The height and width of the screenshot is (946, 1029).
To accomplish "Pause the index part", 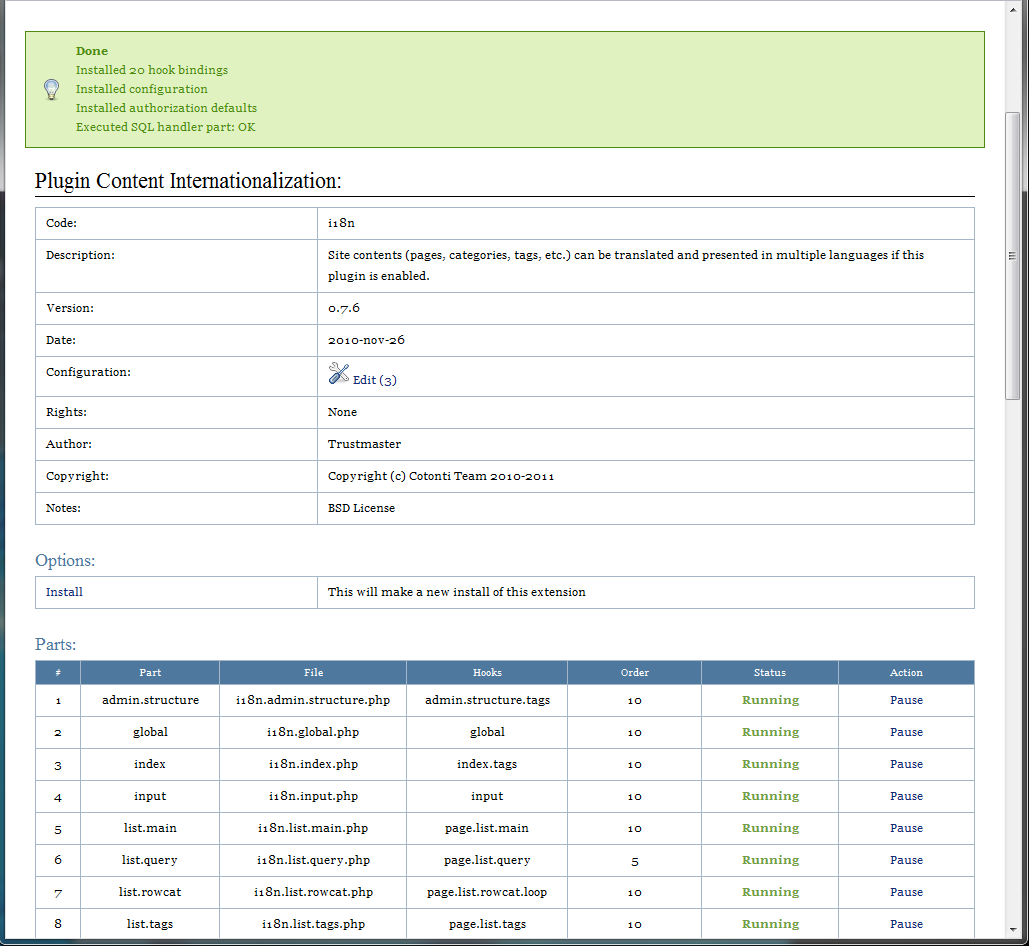I will point(906,764).
